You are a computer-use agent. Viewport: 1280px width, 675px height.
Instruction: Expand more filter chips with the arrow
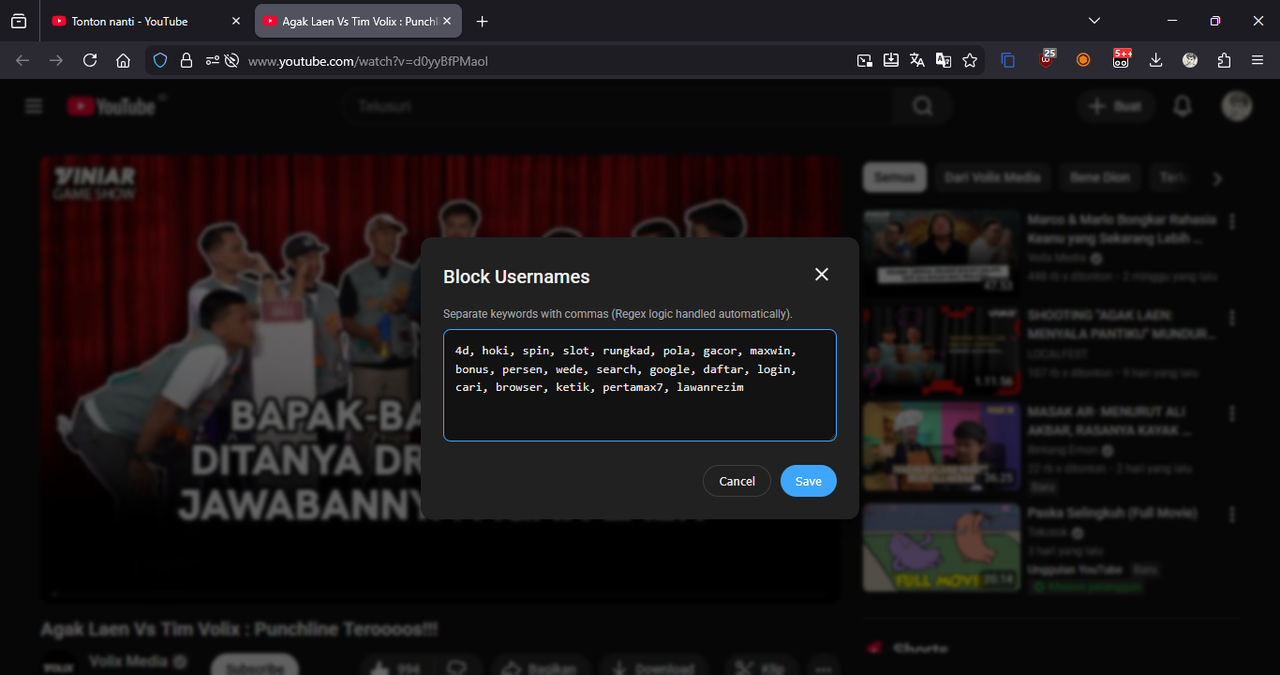pos(1217,178)
